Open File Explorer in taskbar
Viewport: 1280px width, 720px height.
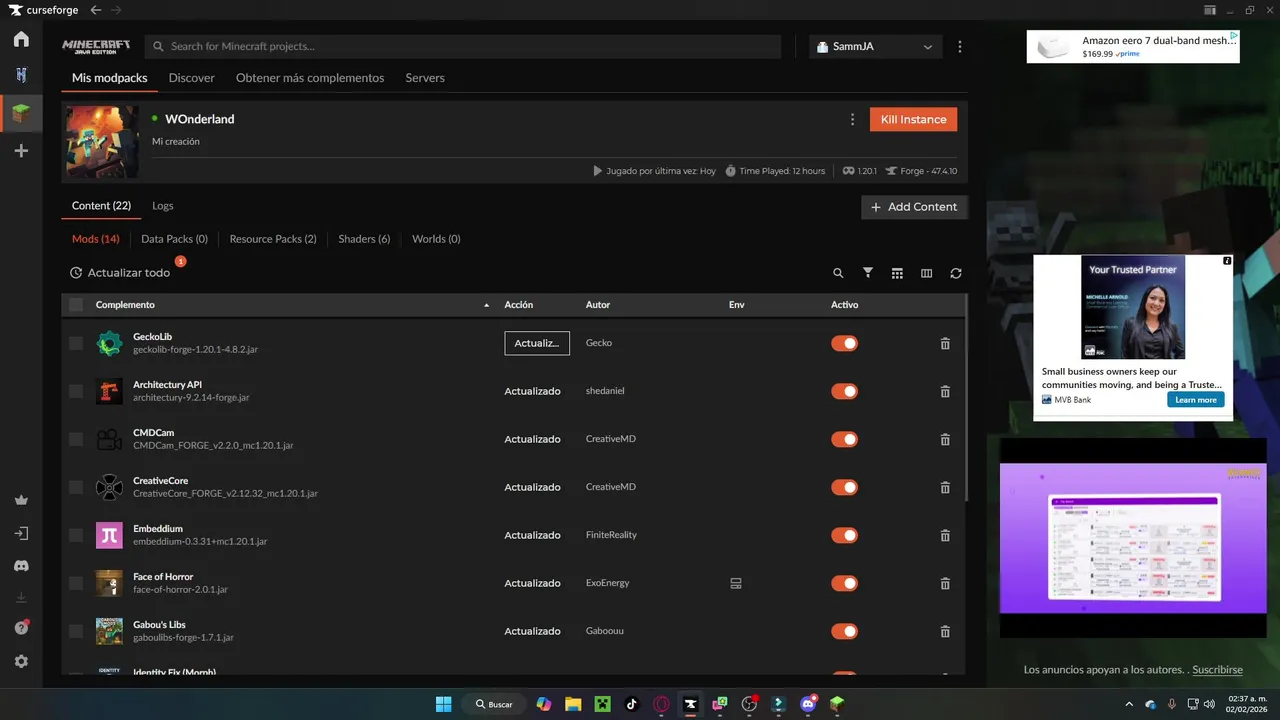[x=573, y=704]
